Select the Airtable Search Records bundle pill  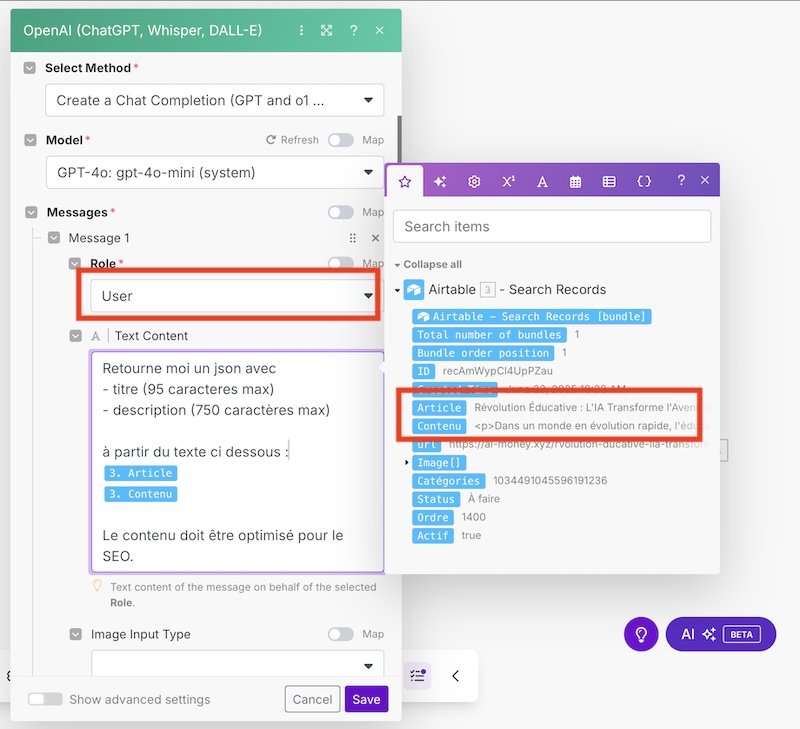pos(532,316)
